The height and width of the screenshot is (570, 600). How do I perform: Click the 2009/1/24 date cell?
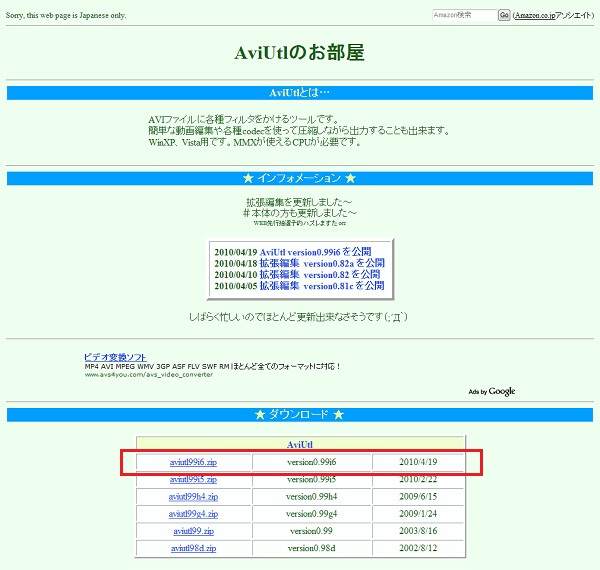point(418,514)
